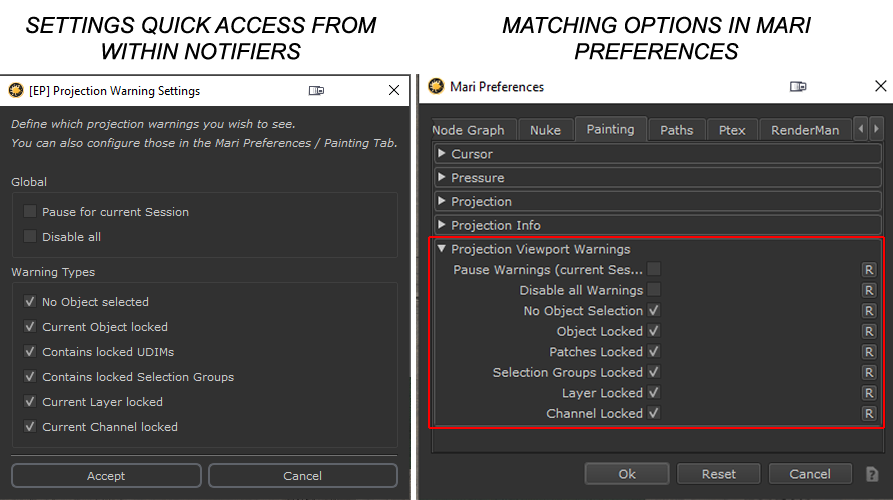The image size is (893, 500).
Task: Close the Projection Warning Settings dialog
Action: pos(393,91)
